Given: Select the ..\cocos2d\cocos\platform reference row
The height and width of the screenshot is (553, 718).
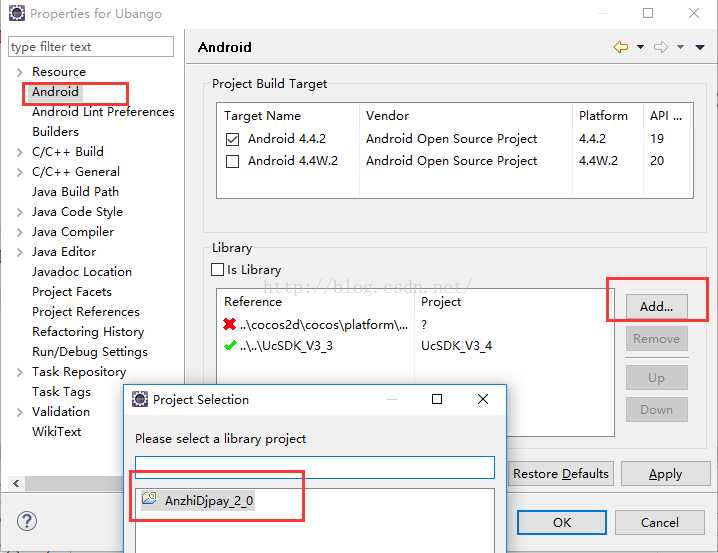Looking at the screenshot, I should (323, 325).
